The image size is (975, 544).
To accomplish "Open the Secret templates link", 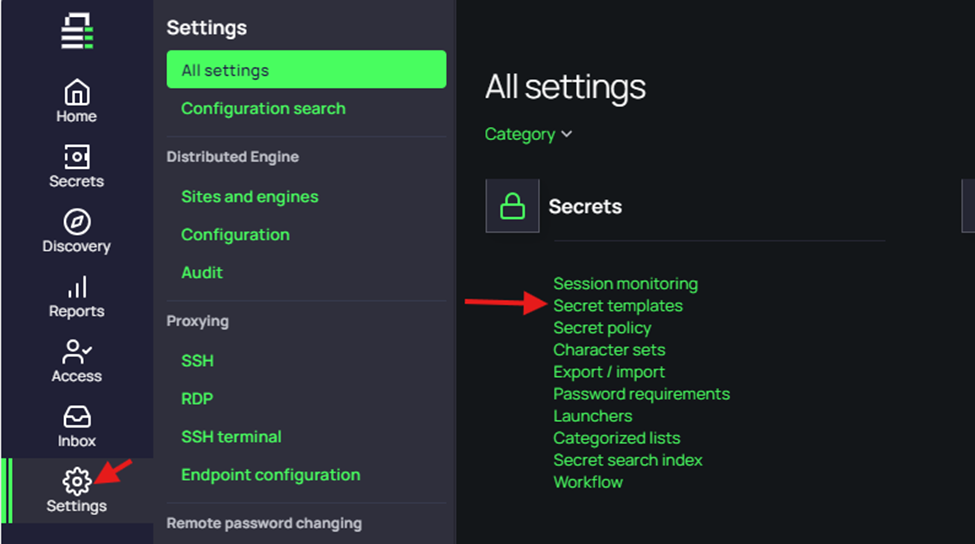I will point(618,306).
